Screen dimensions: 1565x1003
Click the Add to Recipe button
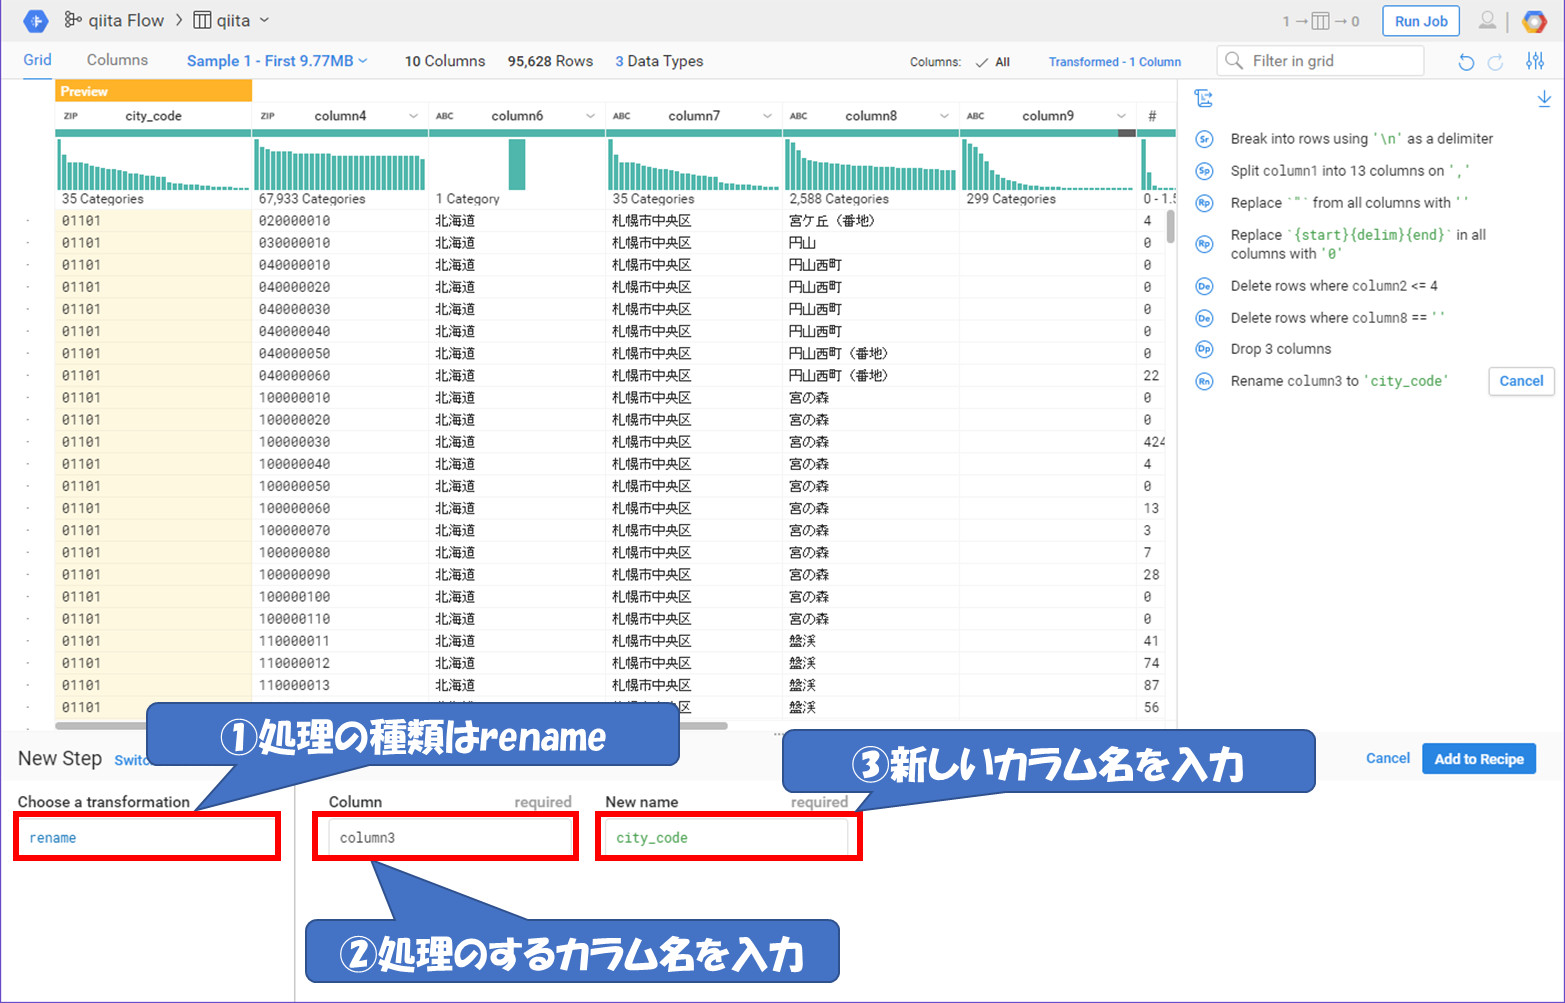pos(1478,759)
